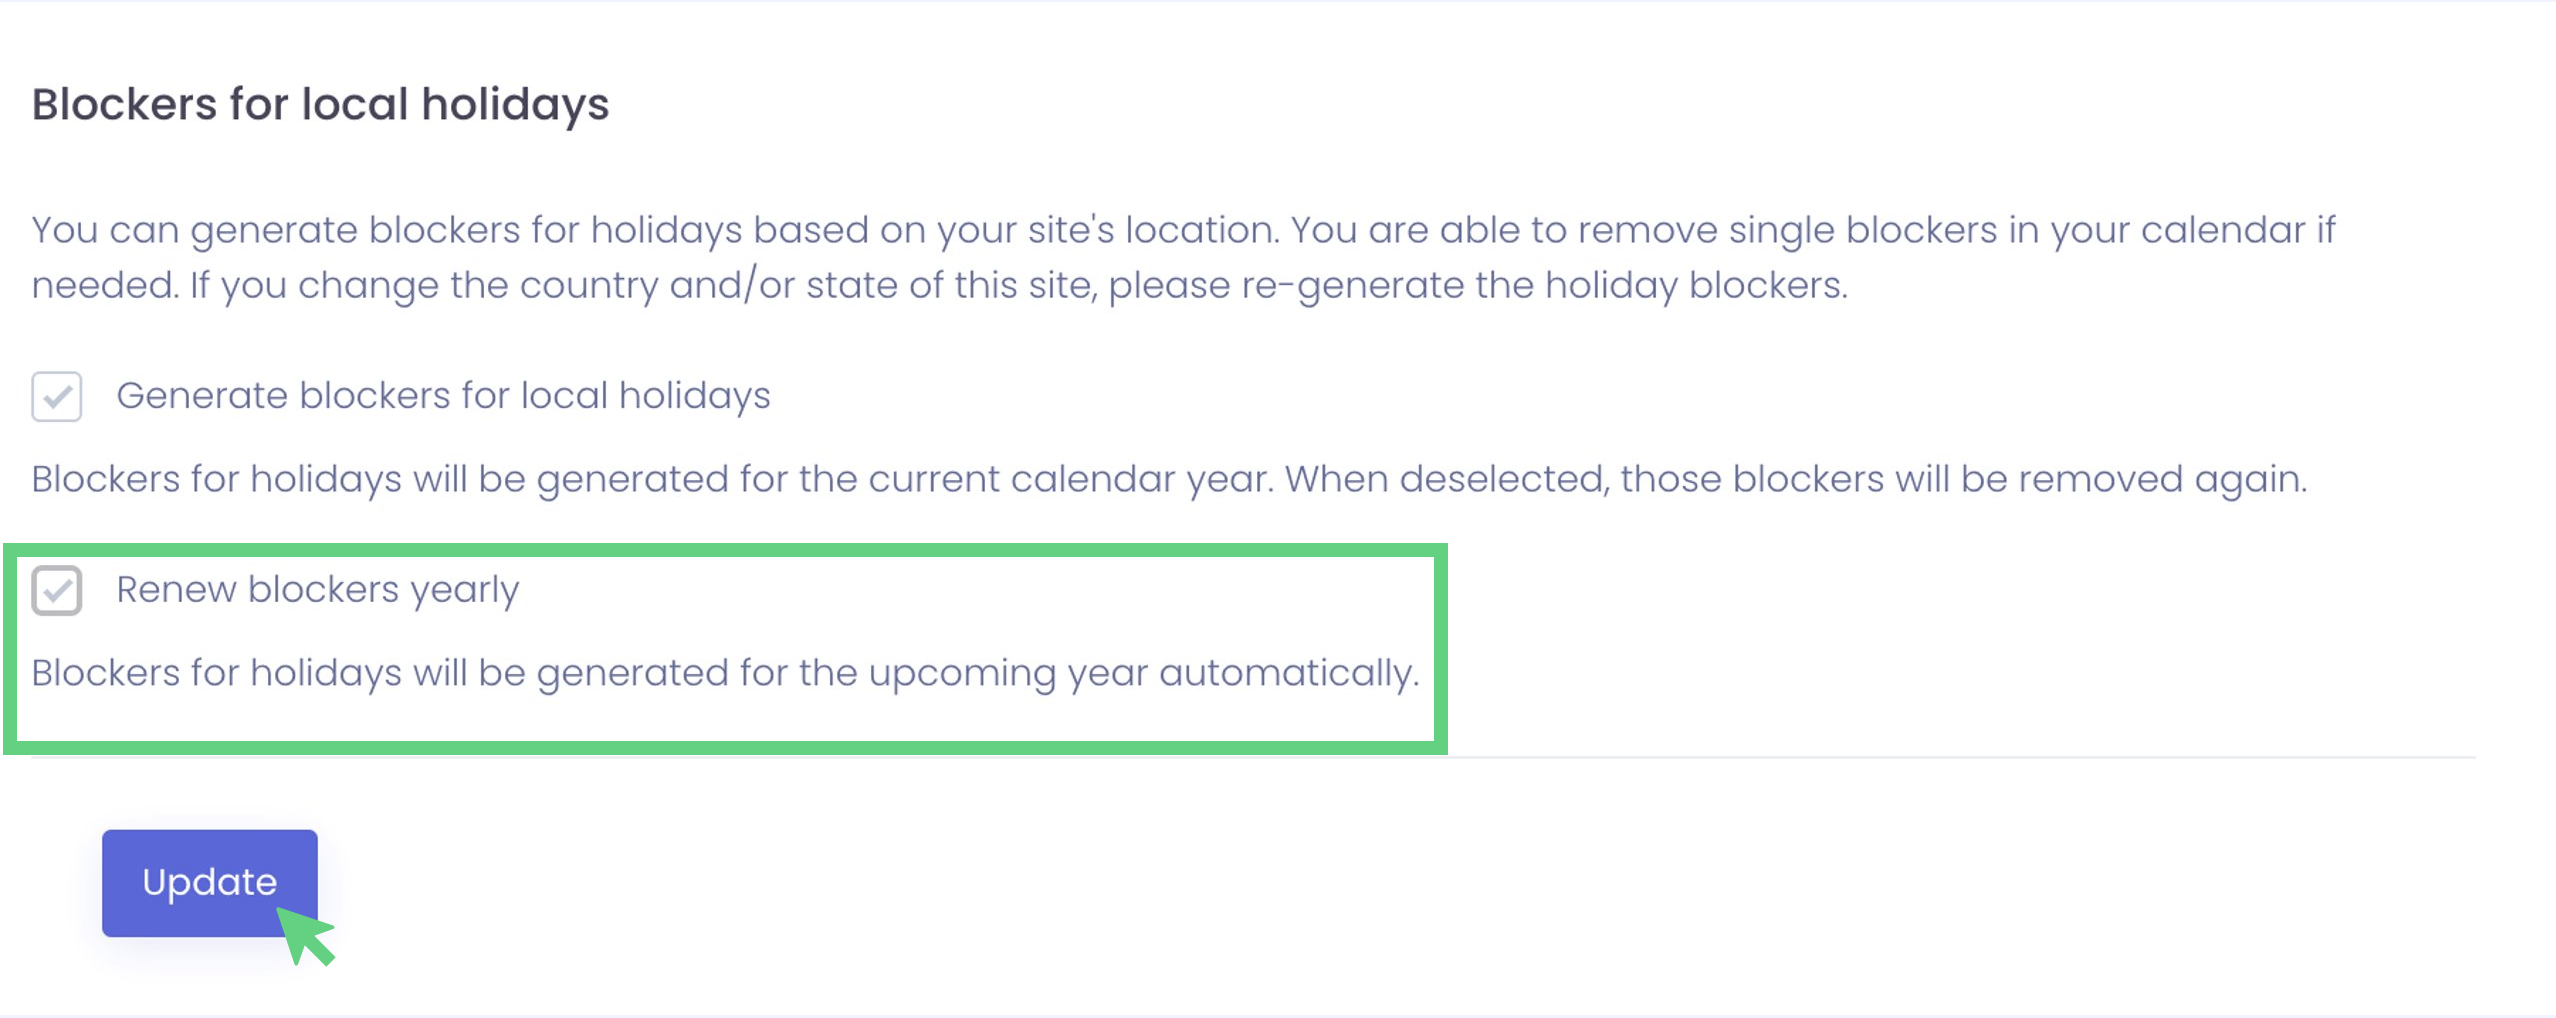
Task: Click the 'Renew blockers yearly' label text
Action: click(x=317, y=590)
